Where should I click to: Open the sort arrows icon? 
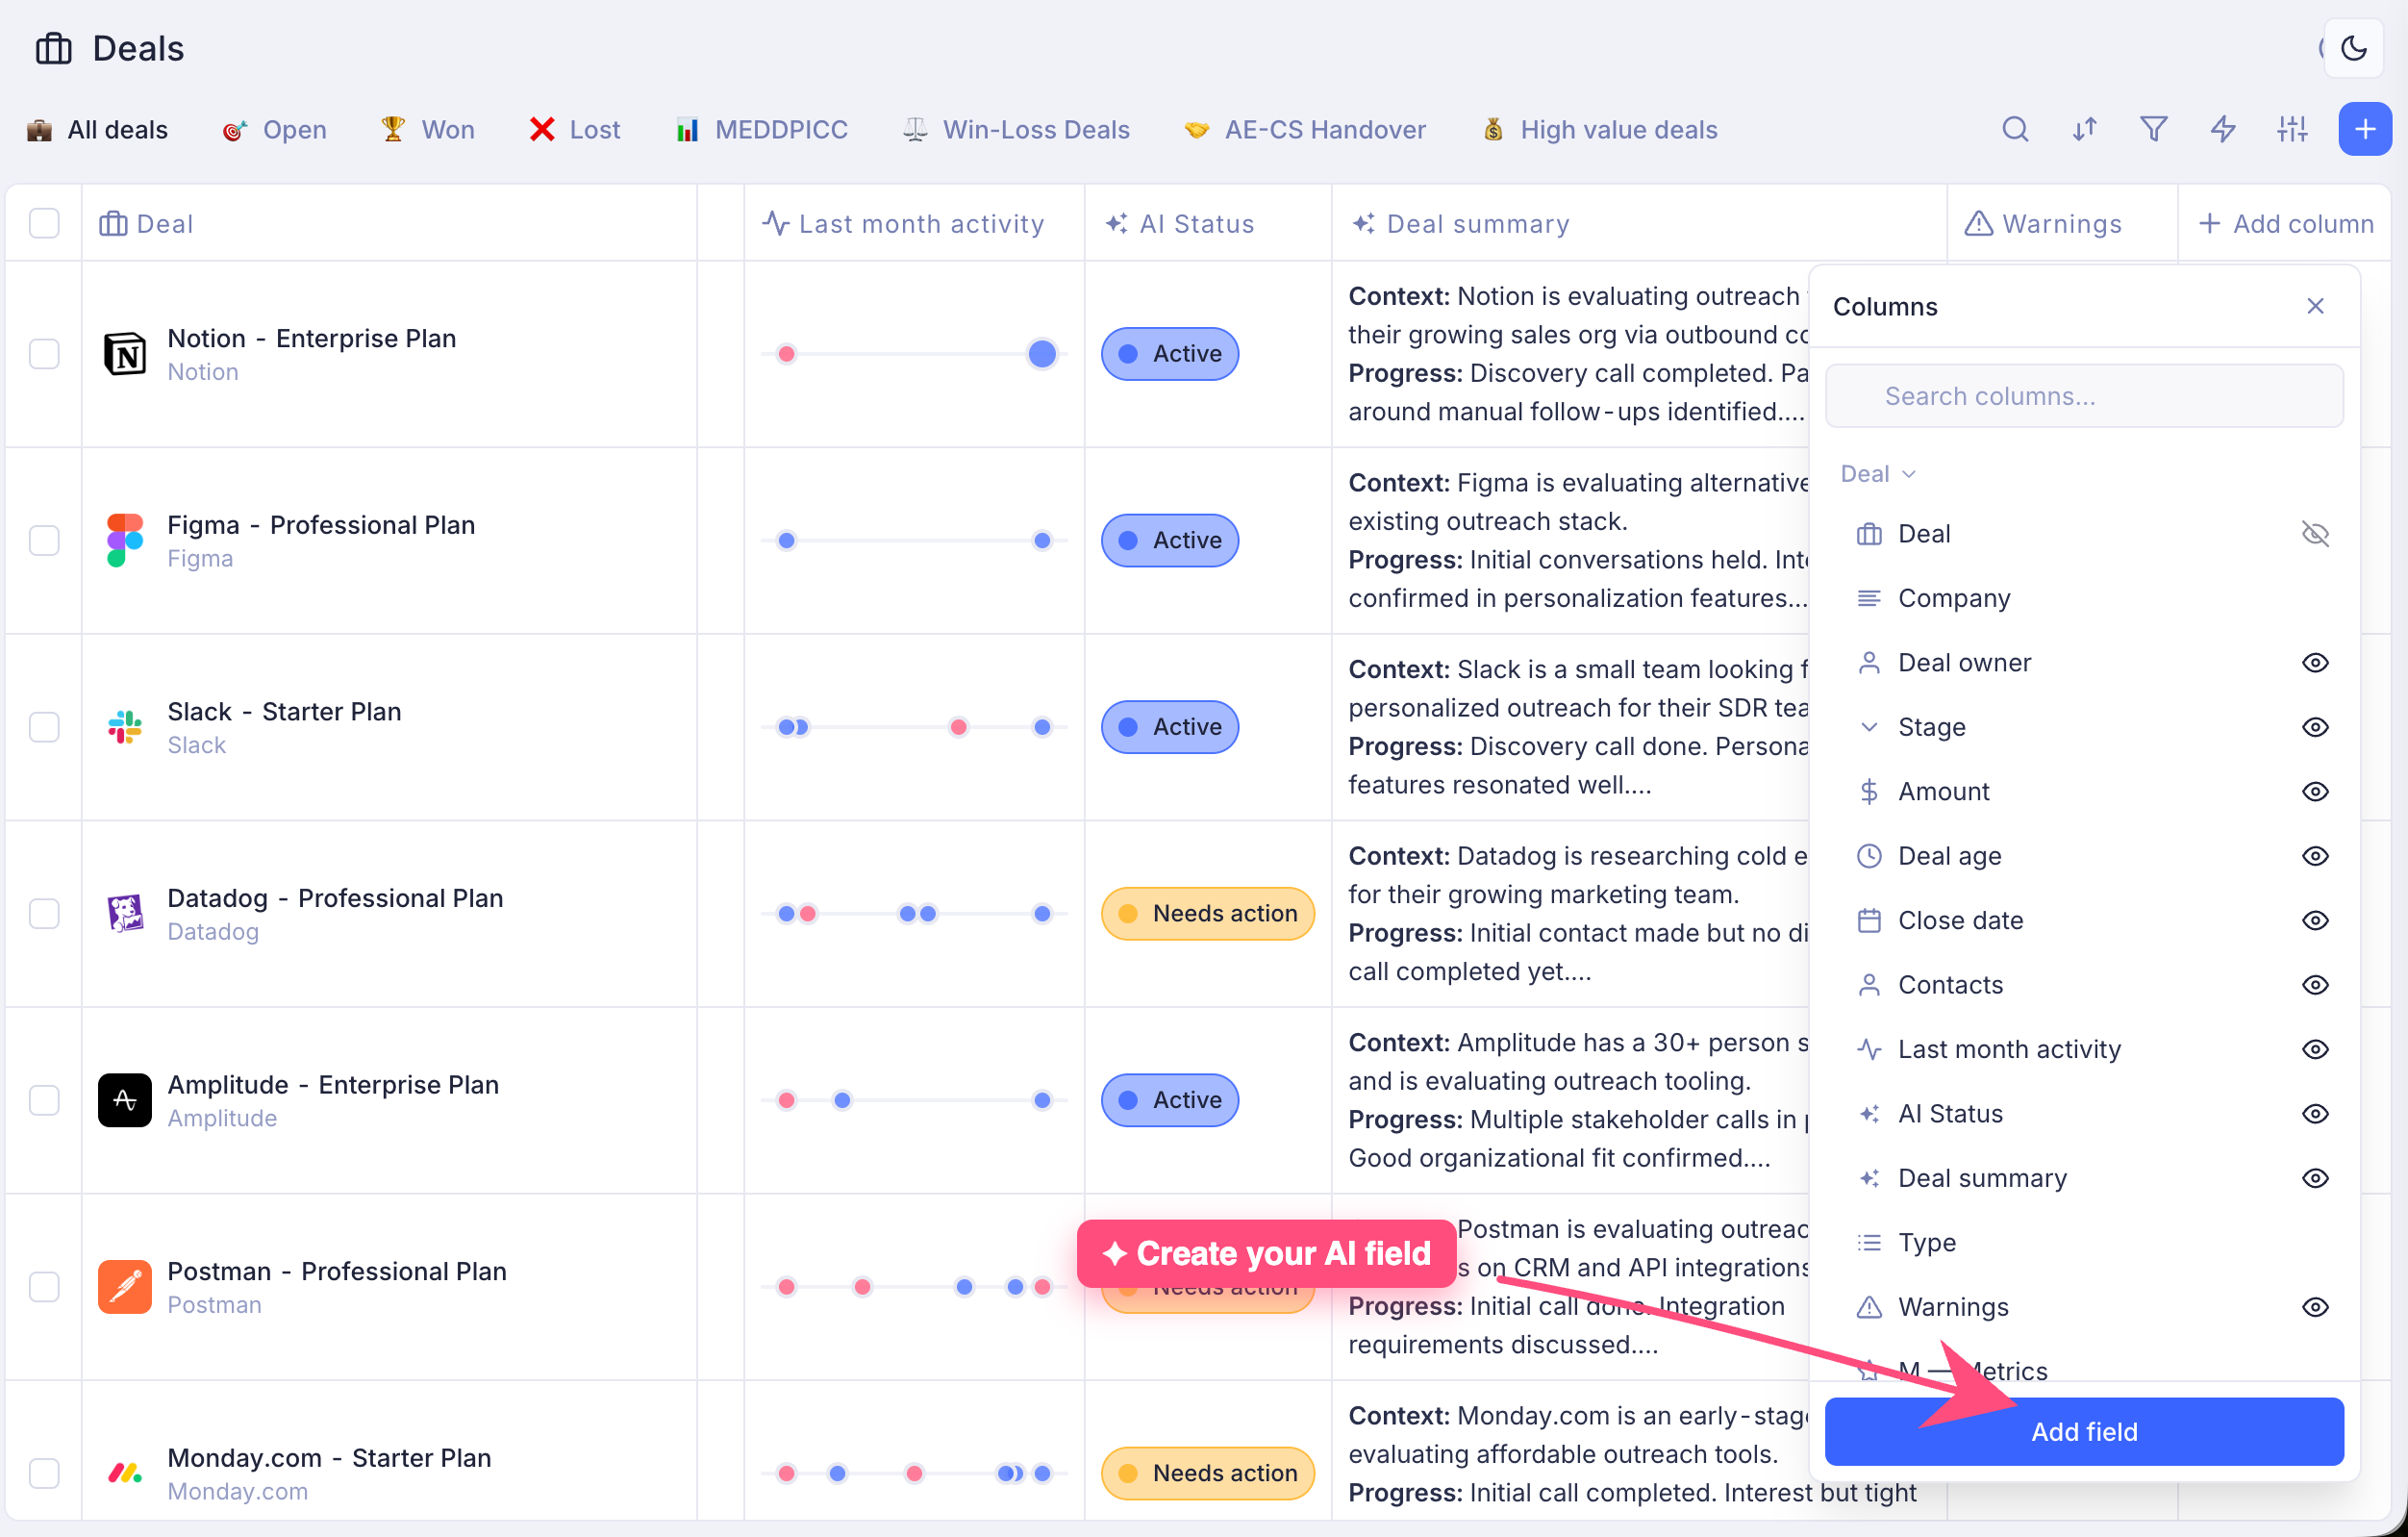click(x=2084, y=129)
